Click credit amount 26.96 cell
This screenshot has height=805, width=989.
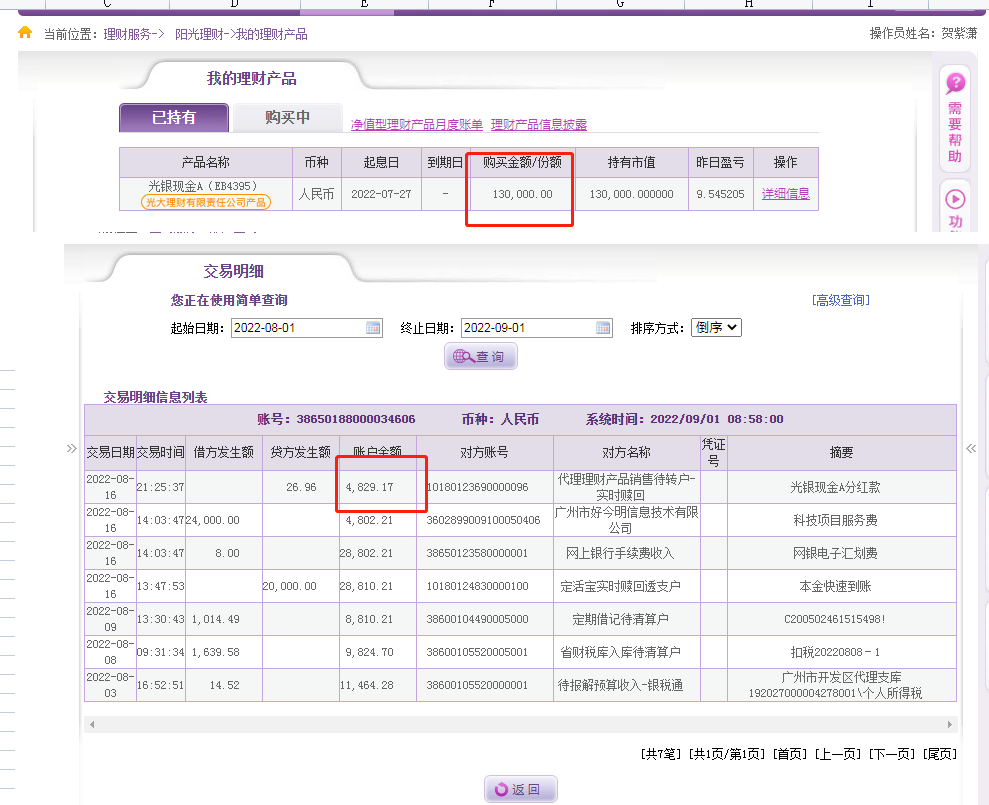(301, 487)
